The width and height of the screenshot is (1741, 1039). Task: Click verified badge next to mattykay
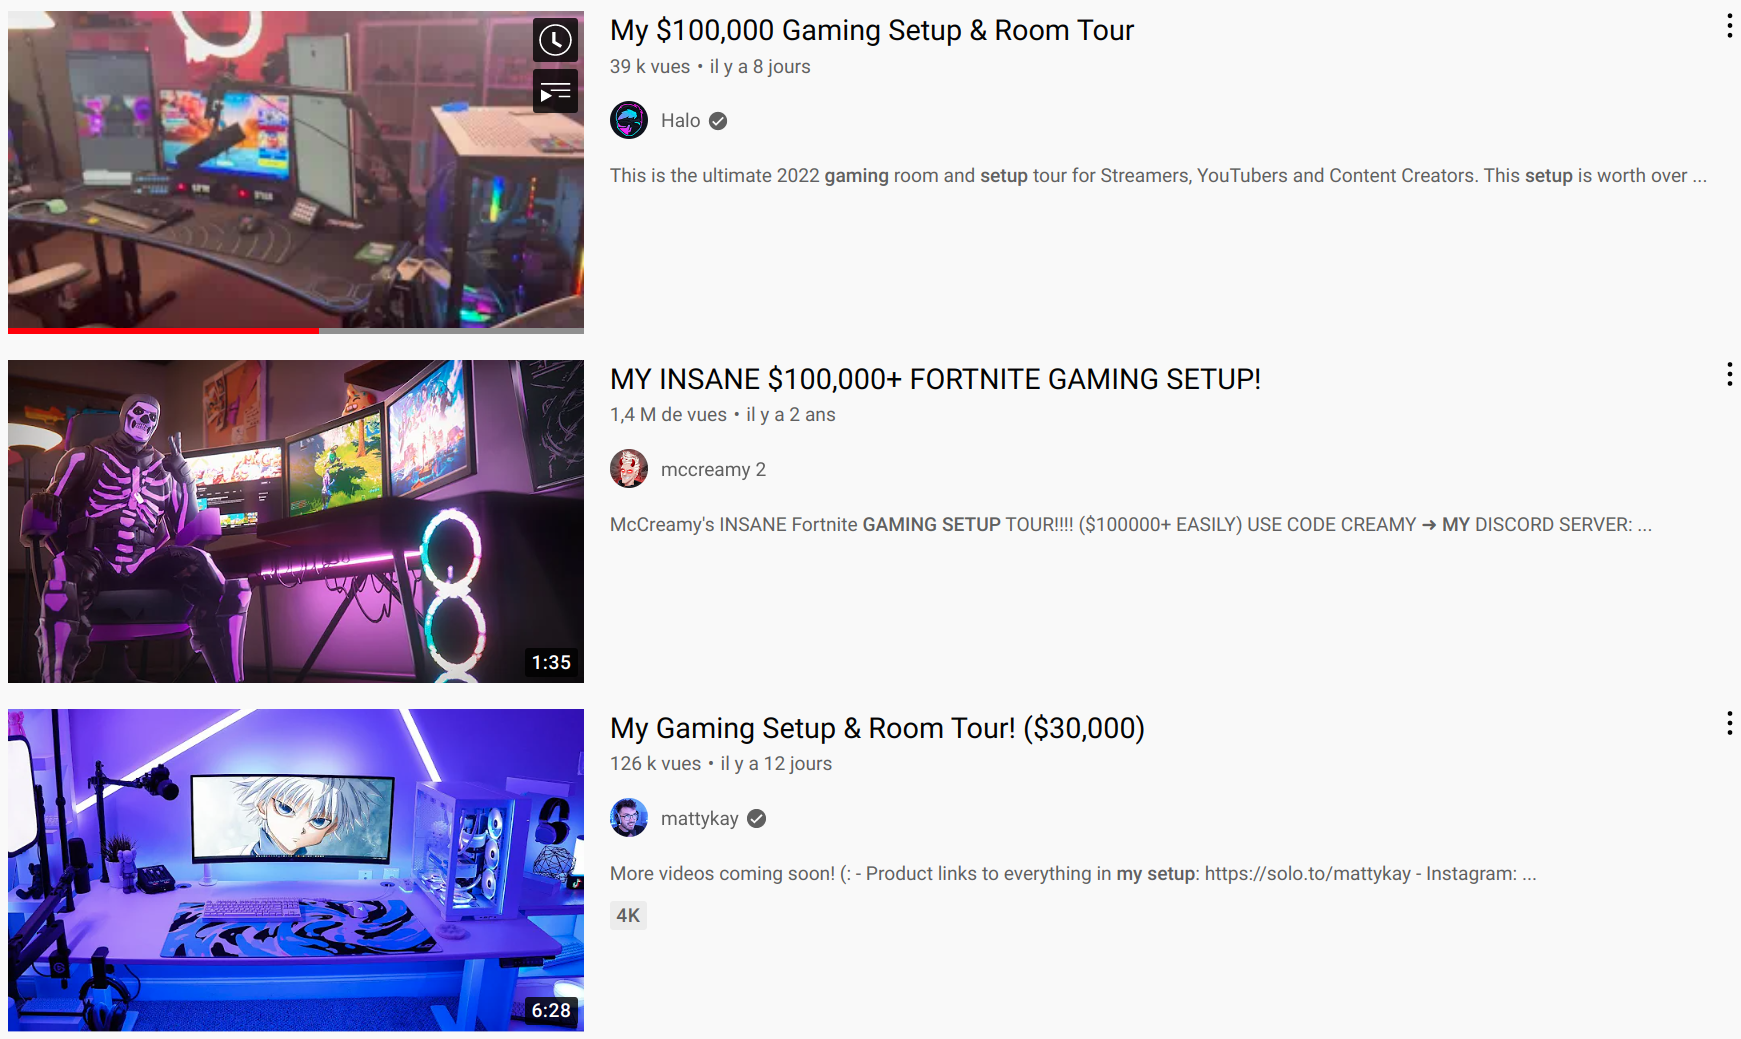[x=757, y=819]
